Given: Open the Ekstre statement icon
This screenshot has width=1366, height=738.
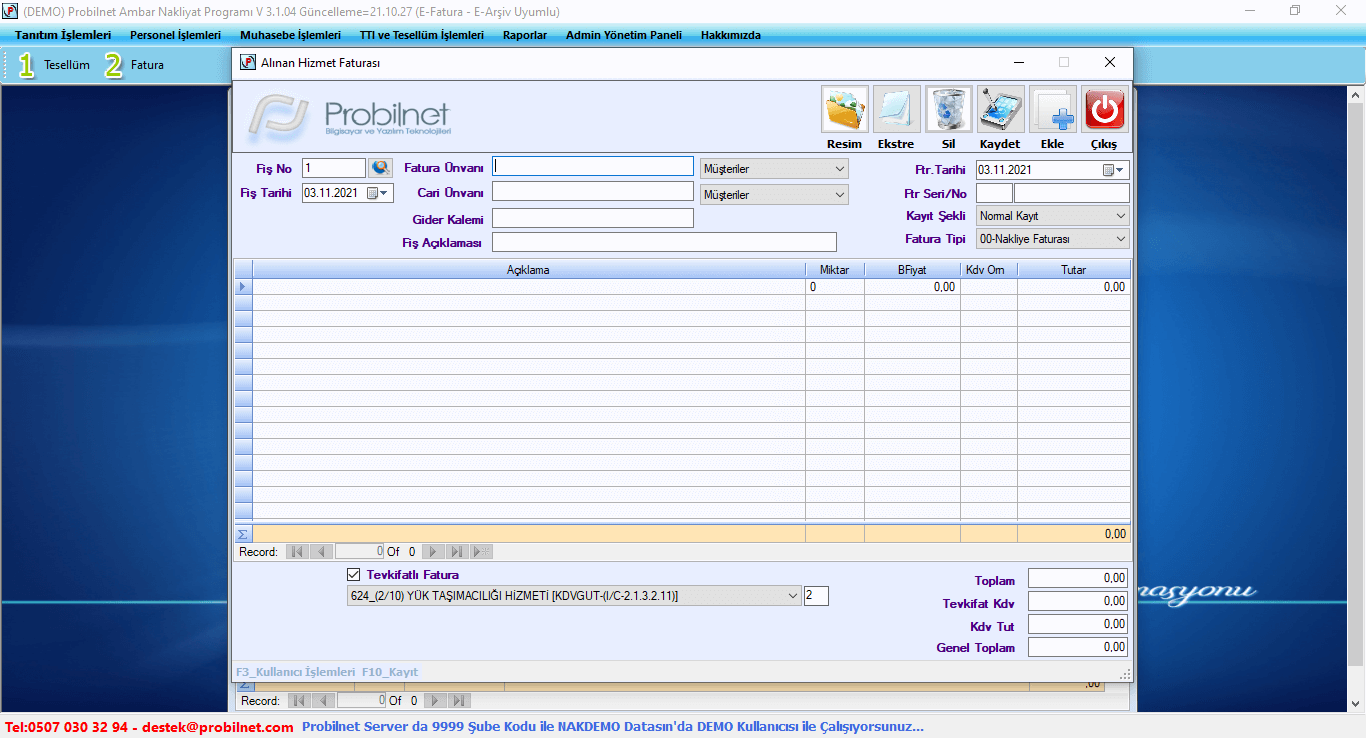Looking at the screenshot, I should (x=896, y=110).
